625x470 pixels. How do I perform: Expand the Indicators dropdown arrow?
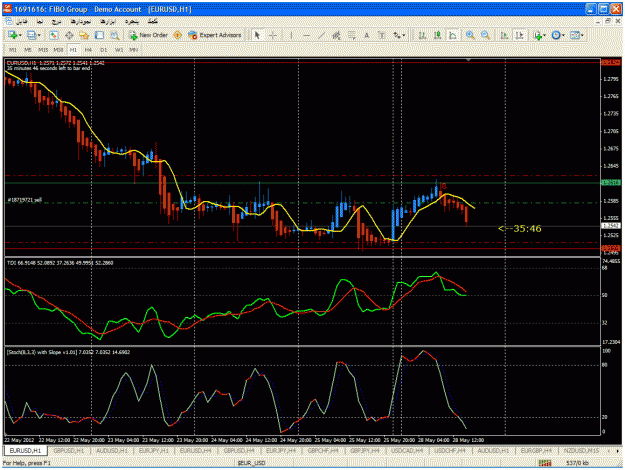click(x=545, y=35)
